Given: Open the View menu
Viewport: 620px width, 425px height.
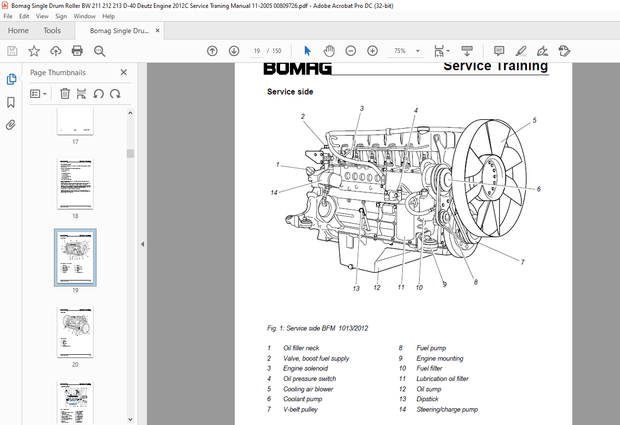Looking at the screenshot, I should click(42, 16).
